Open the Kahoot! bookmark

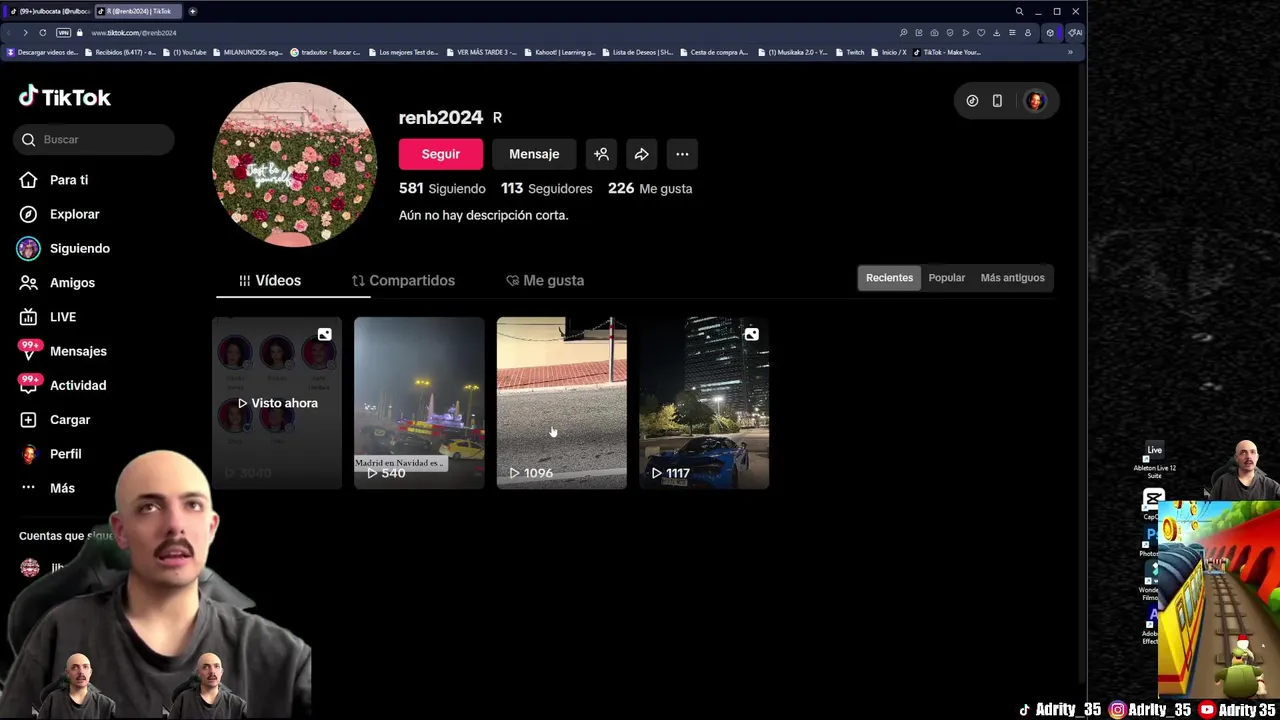tap(559, 52)
